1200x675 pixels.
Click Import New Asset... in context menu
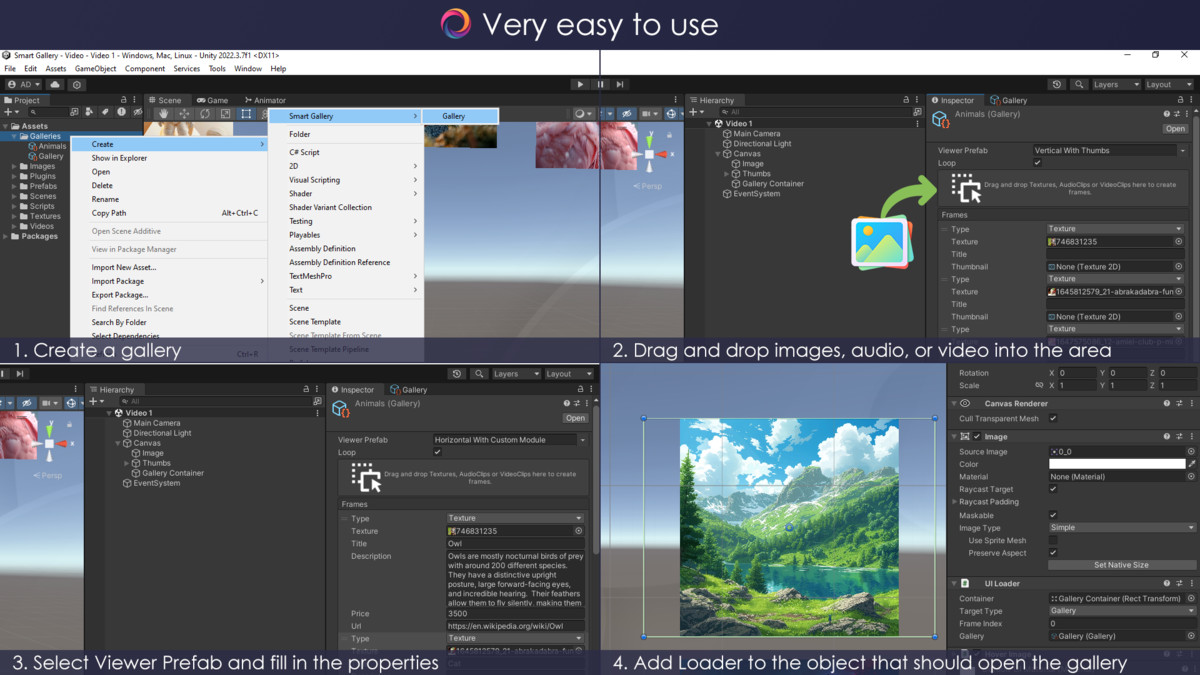pos(124,268)
